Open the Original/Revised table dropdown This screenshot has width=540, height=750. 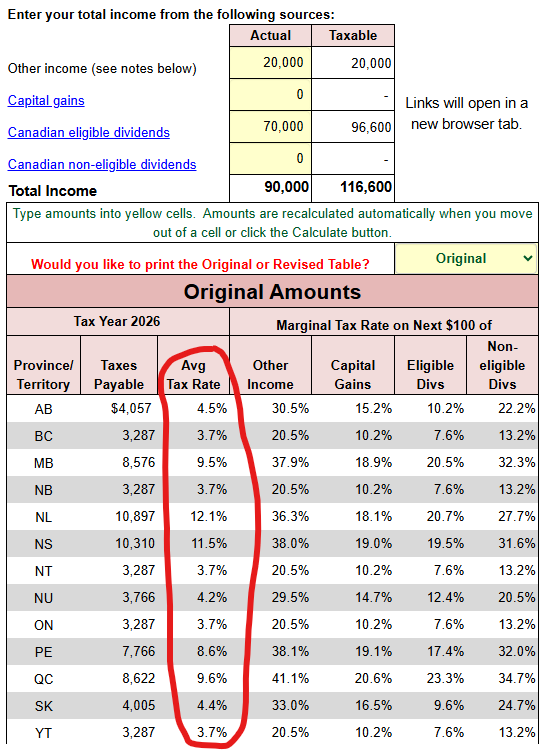[466, 258]
